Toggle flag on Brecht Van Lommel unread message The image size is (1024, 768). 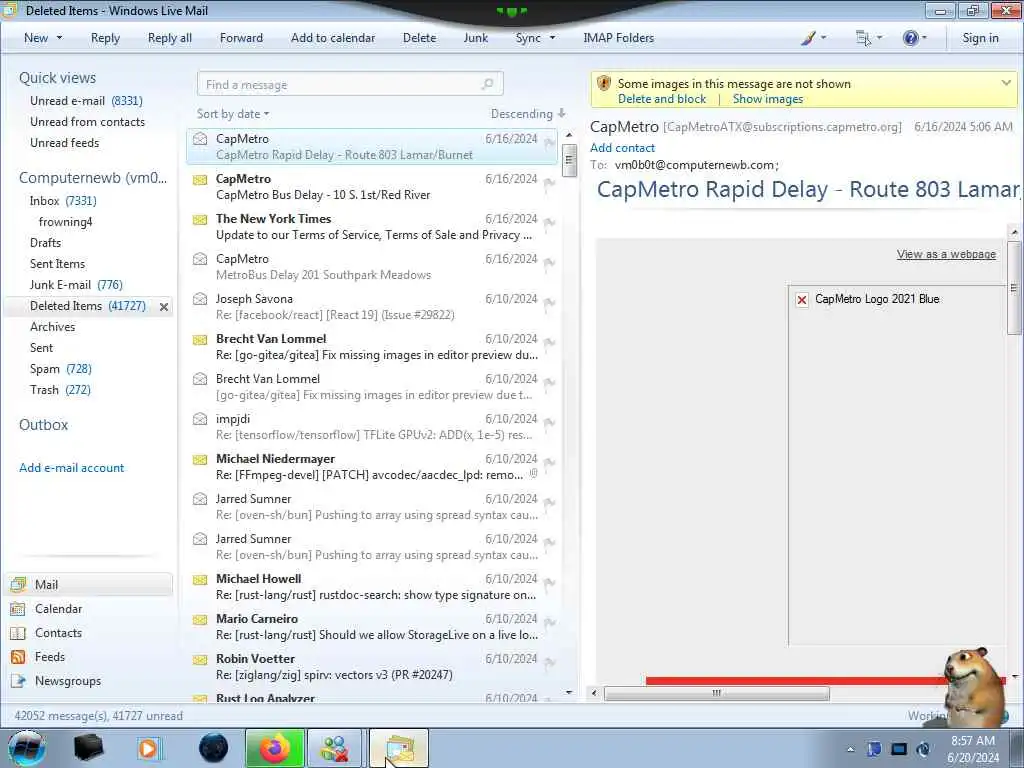549,342
